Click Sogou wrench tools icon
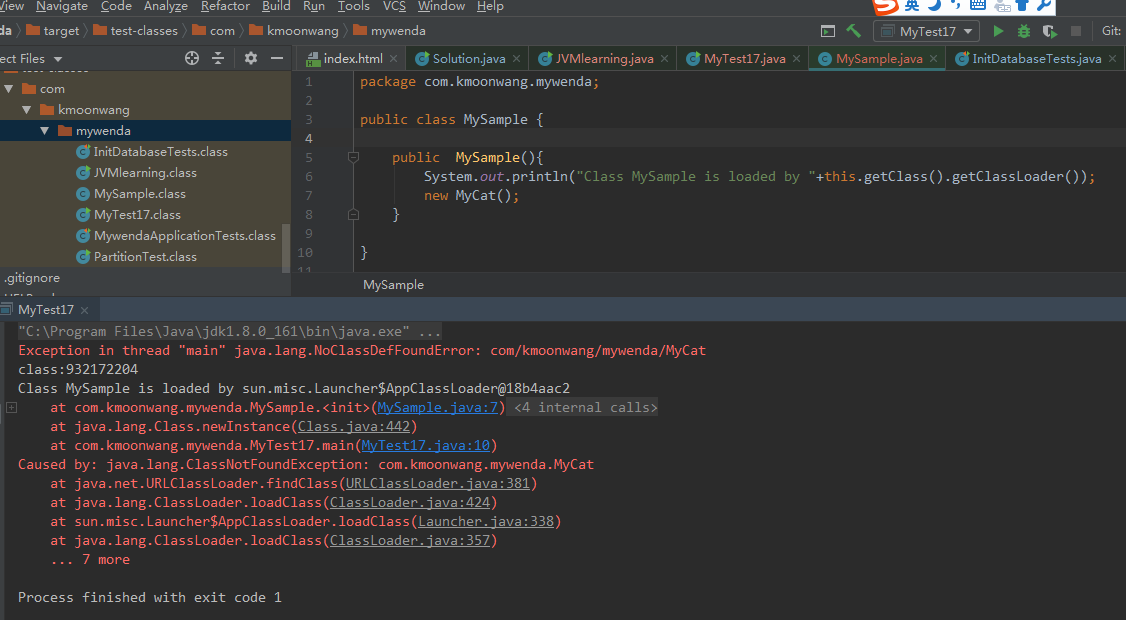The image size is (1126, 620). [x=1044, y=5]
